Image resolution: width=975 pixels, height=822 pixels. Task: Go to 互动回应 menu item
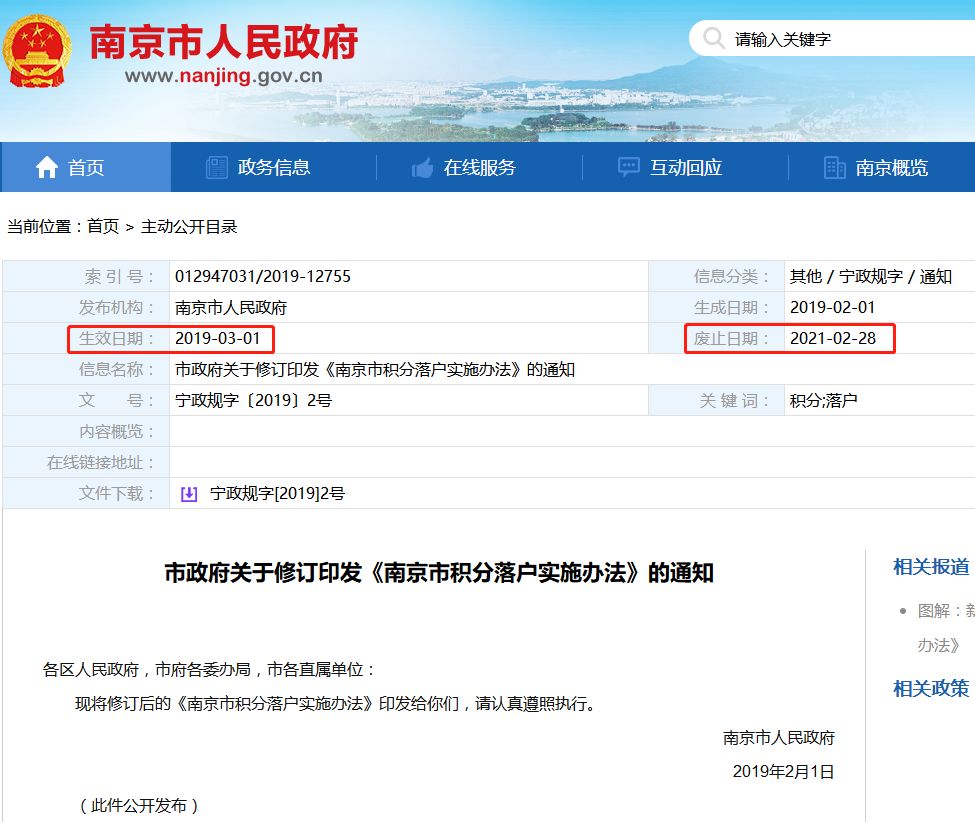(686, 167)
